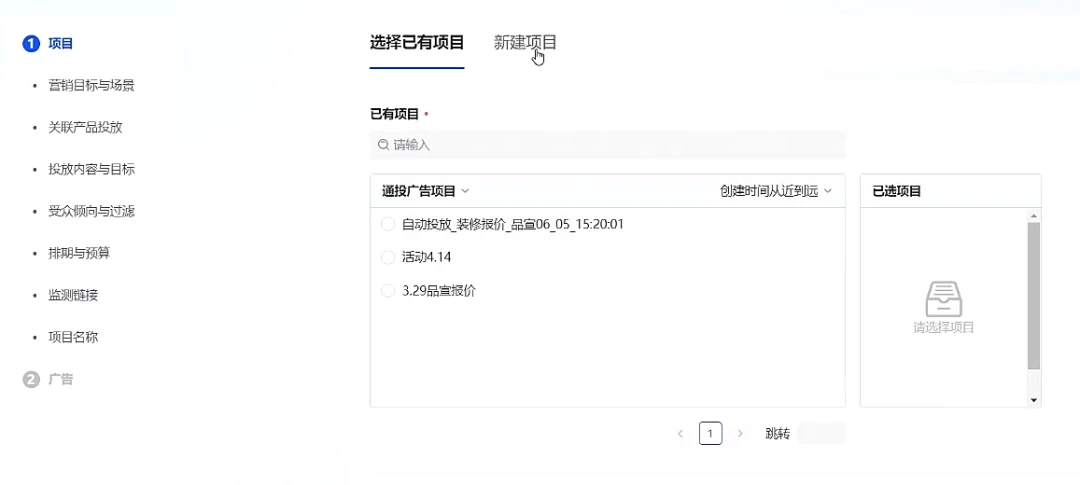
Task: Expand 创建时间从近到远 sort dropdown
Action: 775,191
